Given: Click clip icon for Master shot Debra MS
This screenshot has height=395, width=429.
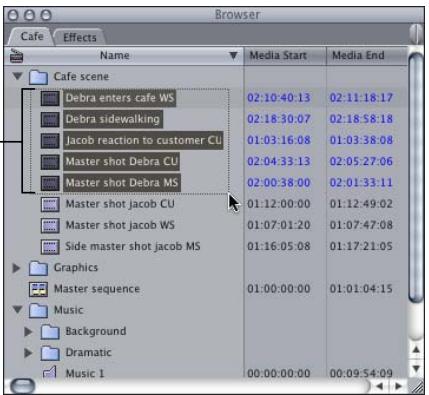Looking at the screenshot, I should tap(50, 183).
